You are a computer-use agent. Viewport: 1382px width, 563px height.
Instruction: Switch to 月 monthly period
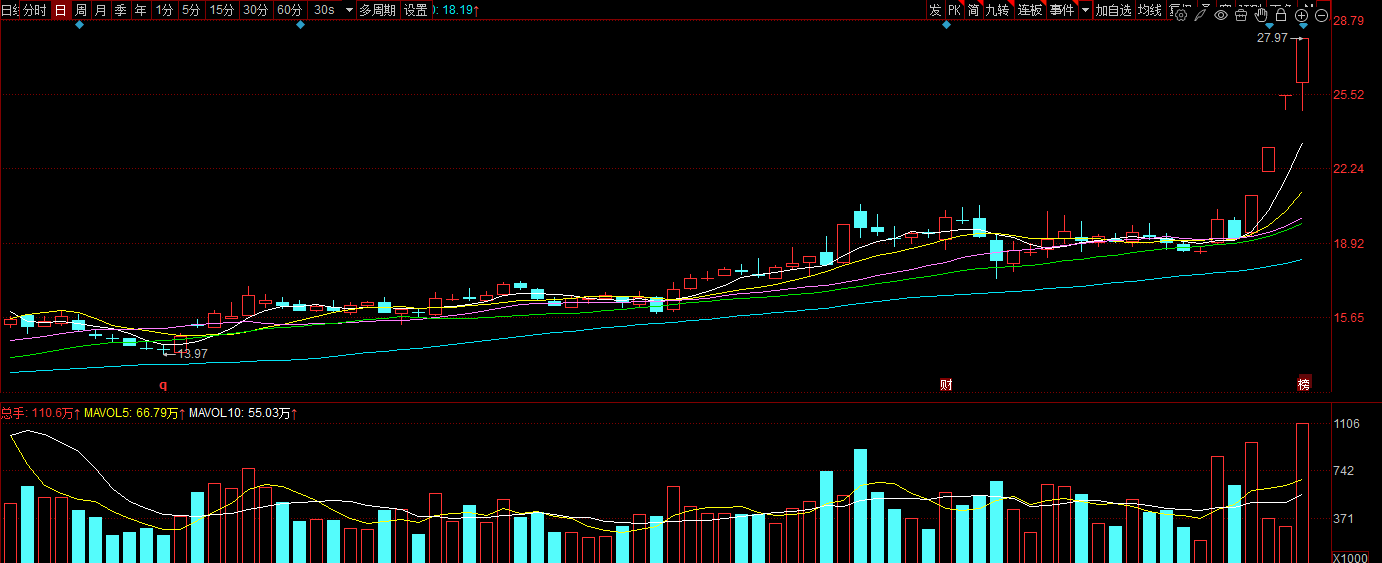101,10
